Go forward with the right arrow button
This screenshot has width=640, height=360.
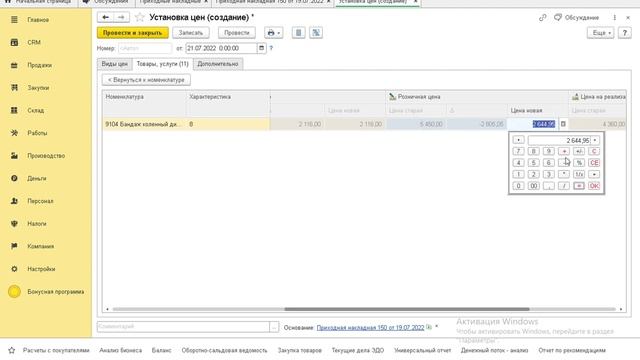coord(121,17)
